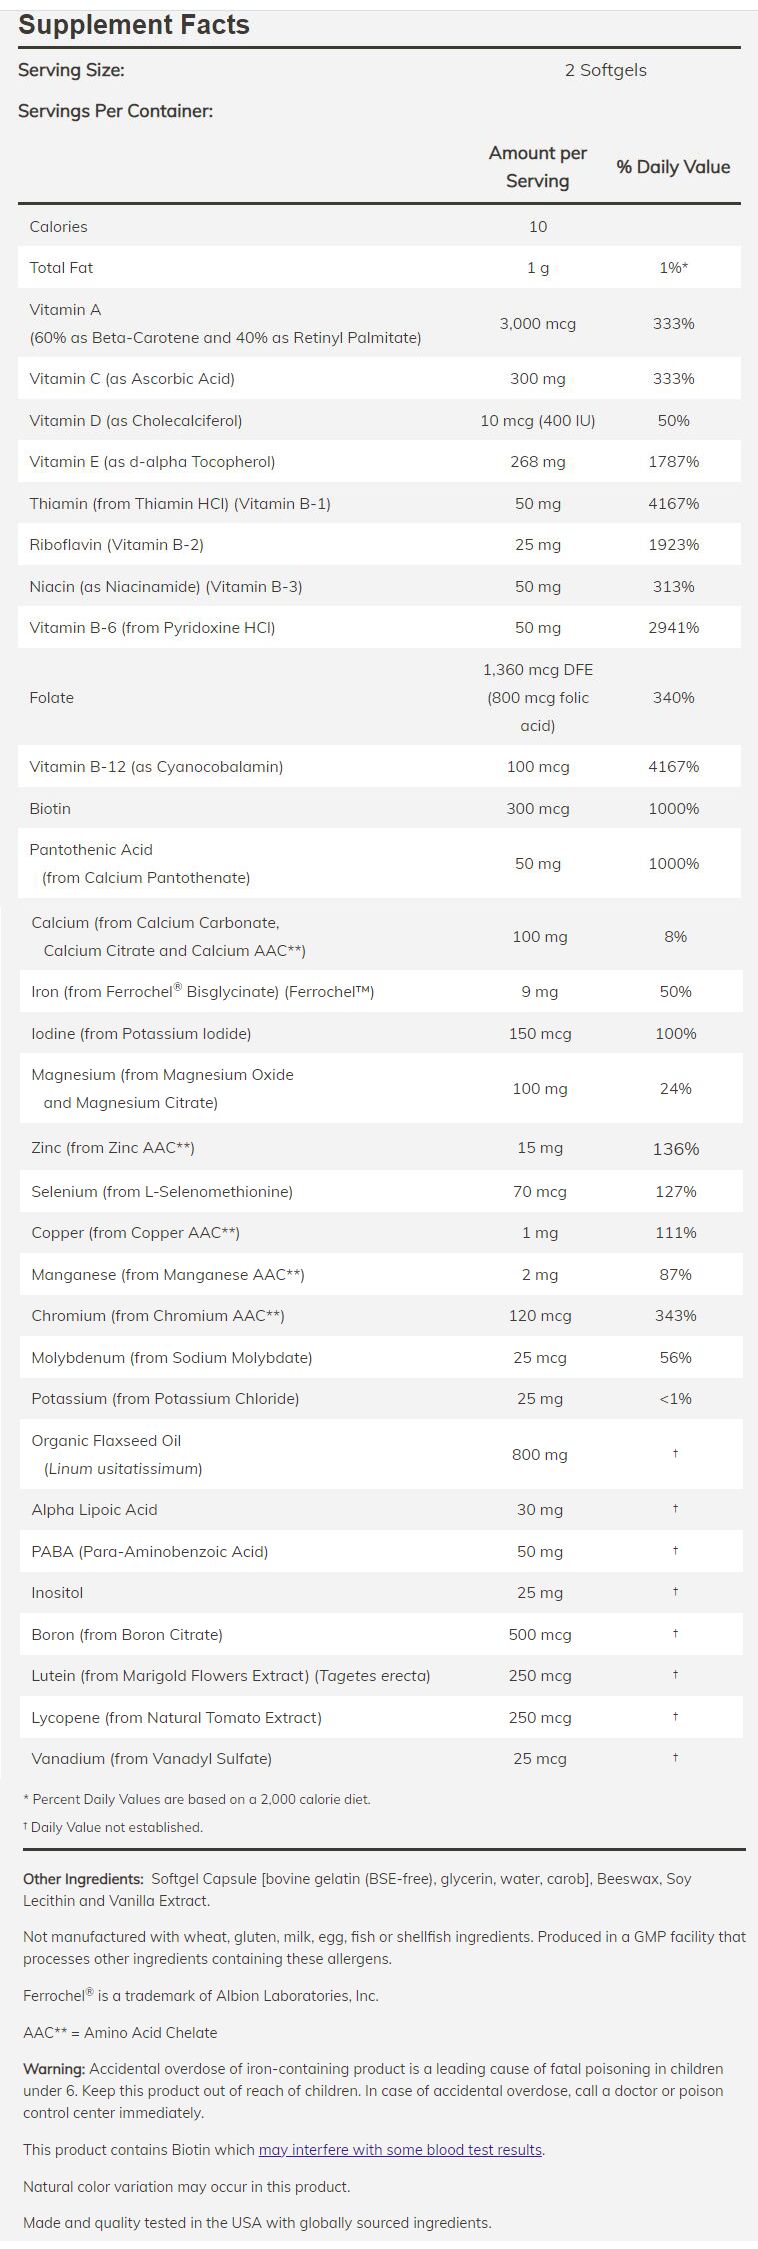Click the Organic Flaxseed Oil 800 mg amount
Screen dimensions: 758x2249
pos(539,1455)
